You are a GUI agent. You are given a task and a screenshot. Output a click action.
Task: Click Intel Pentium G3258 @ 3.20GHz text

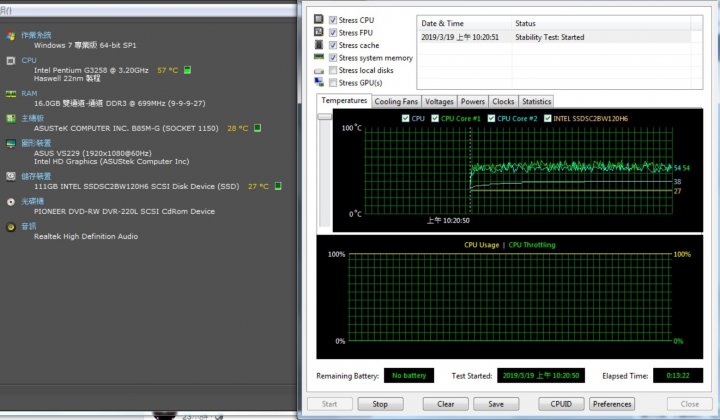coord(91,70)
